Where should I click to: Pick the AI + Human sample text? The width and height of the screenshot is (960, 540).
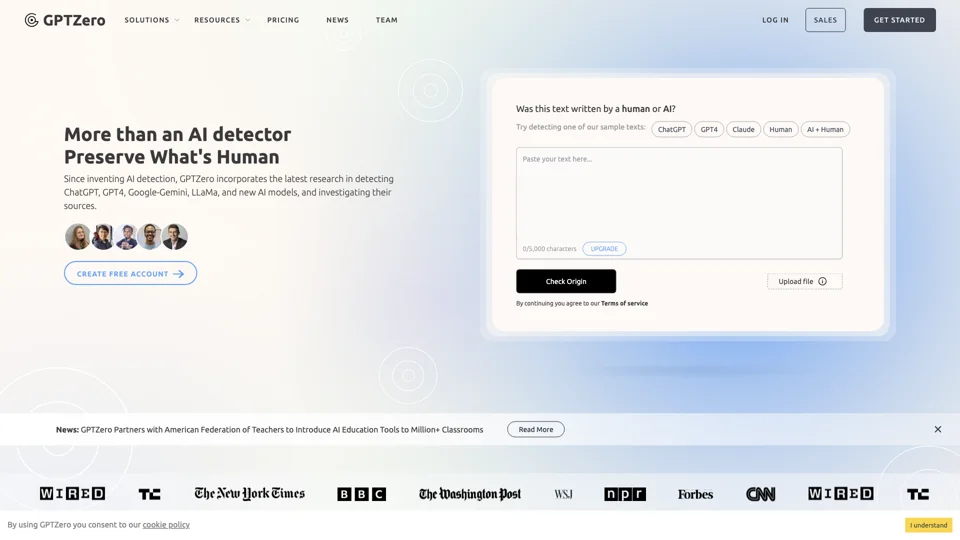point(825,129)
